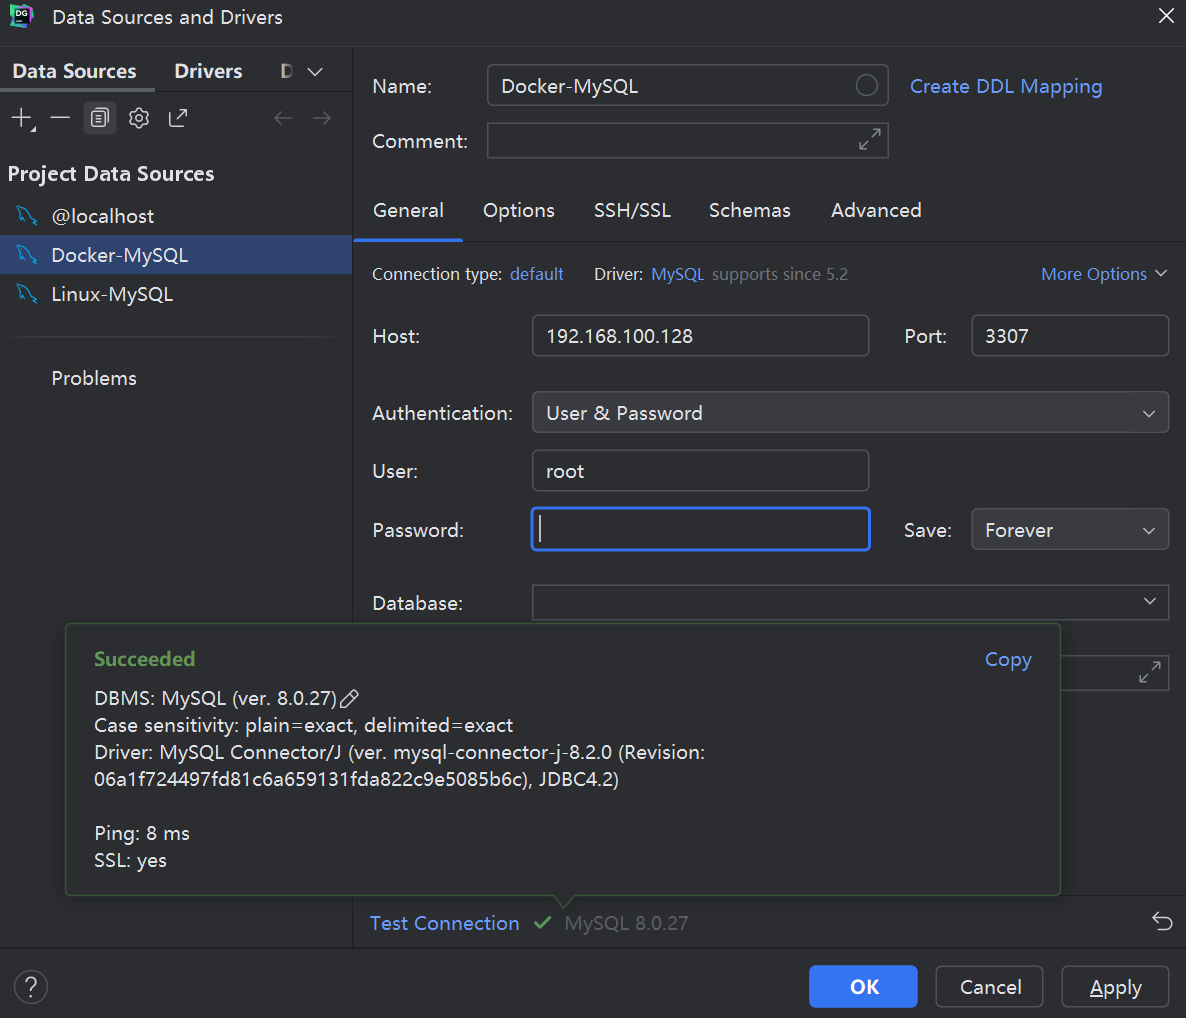This screenshot has height=1018, width=1186.
Task: Open the Problems entry
Action: (x=94, y=378)
